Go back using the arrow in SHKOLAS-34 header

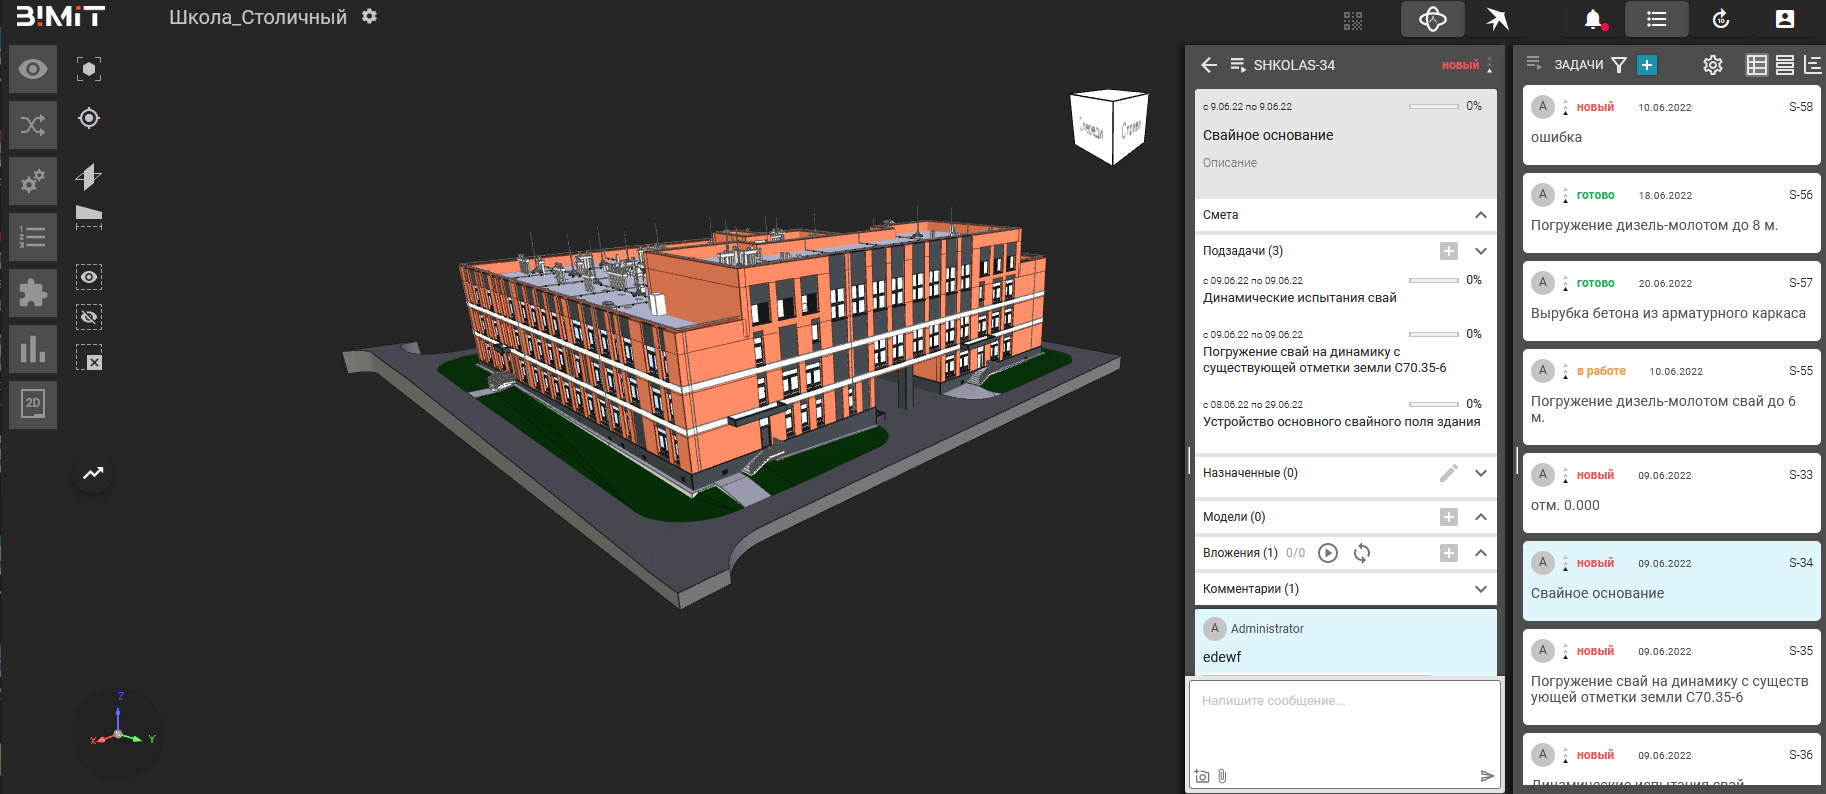pos(1209,65)
